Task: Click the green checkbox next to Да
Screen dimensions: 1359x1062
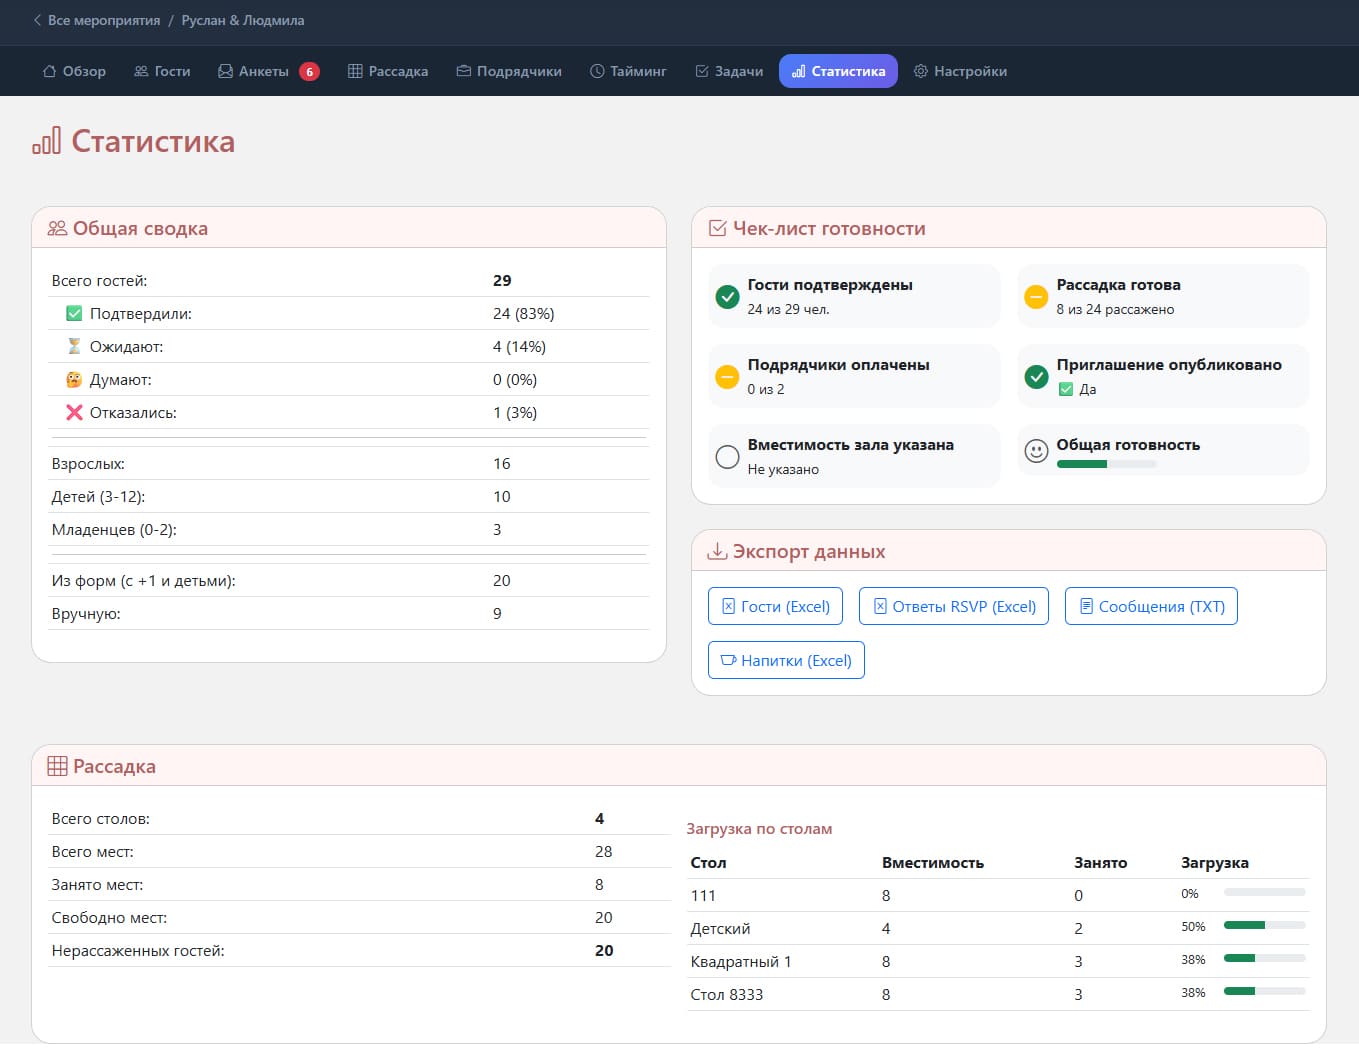Action: tap(1066, 389)
